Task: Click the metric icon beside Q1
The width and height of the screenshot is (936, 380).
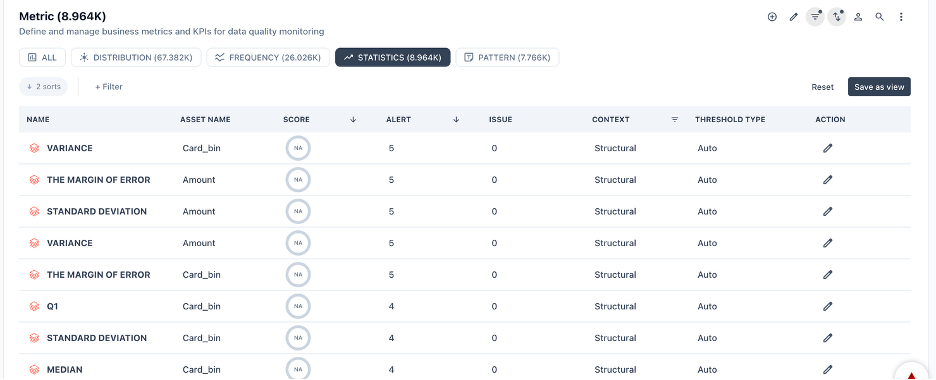Action: point(35,306)
